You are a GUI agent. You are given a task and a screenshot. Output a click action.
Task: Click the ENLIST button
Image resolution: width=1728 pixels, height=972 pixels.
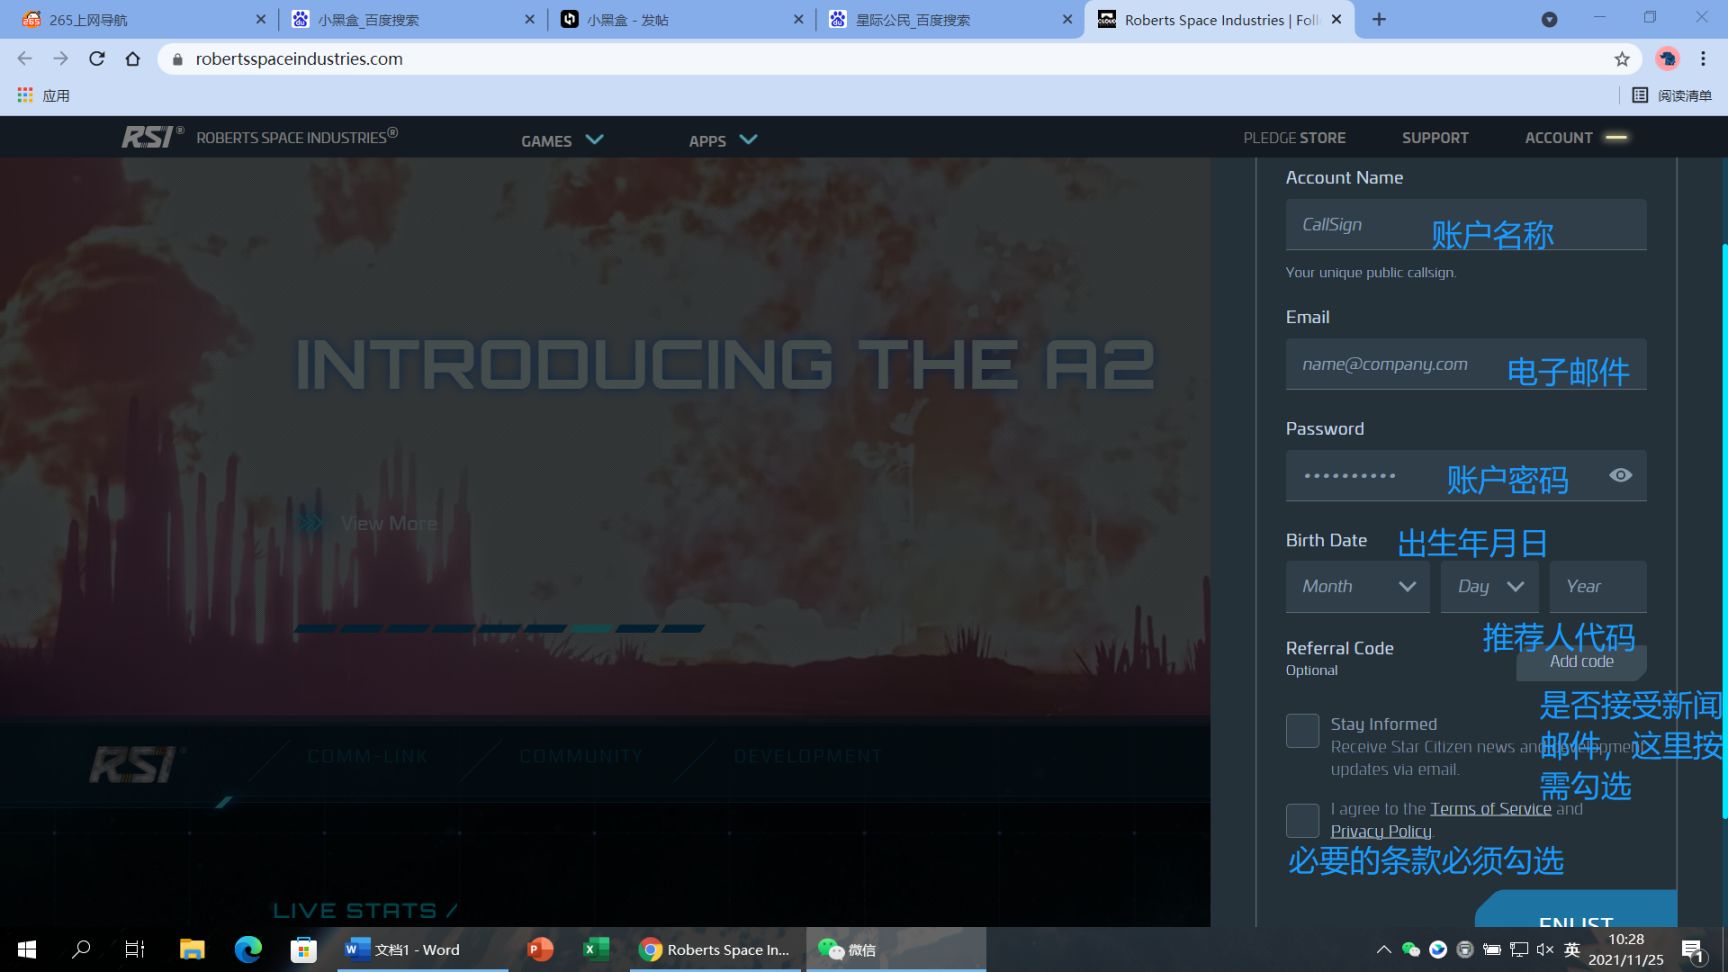pos(1576,909)
